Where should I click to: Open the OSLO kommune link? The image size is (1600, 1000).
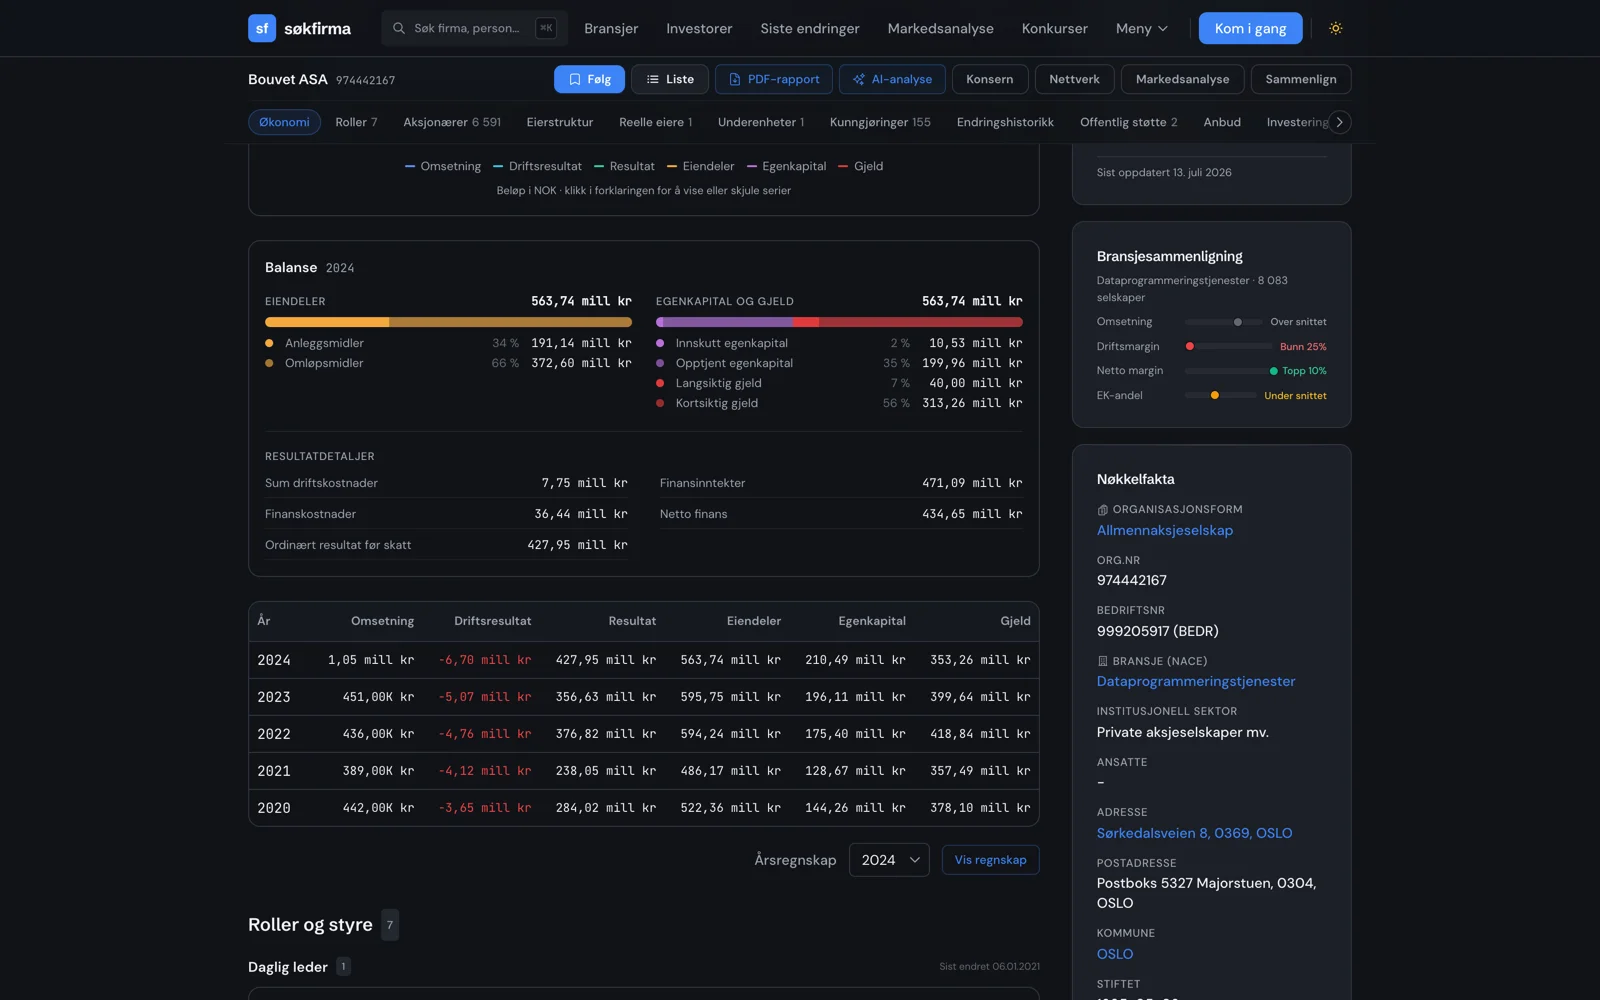[1115, 954]
